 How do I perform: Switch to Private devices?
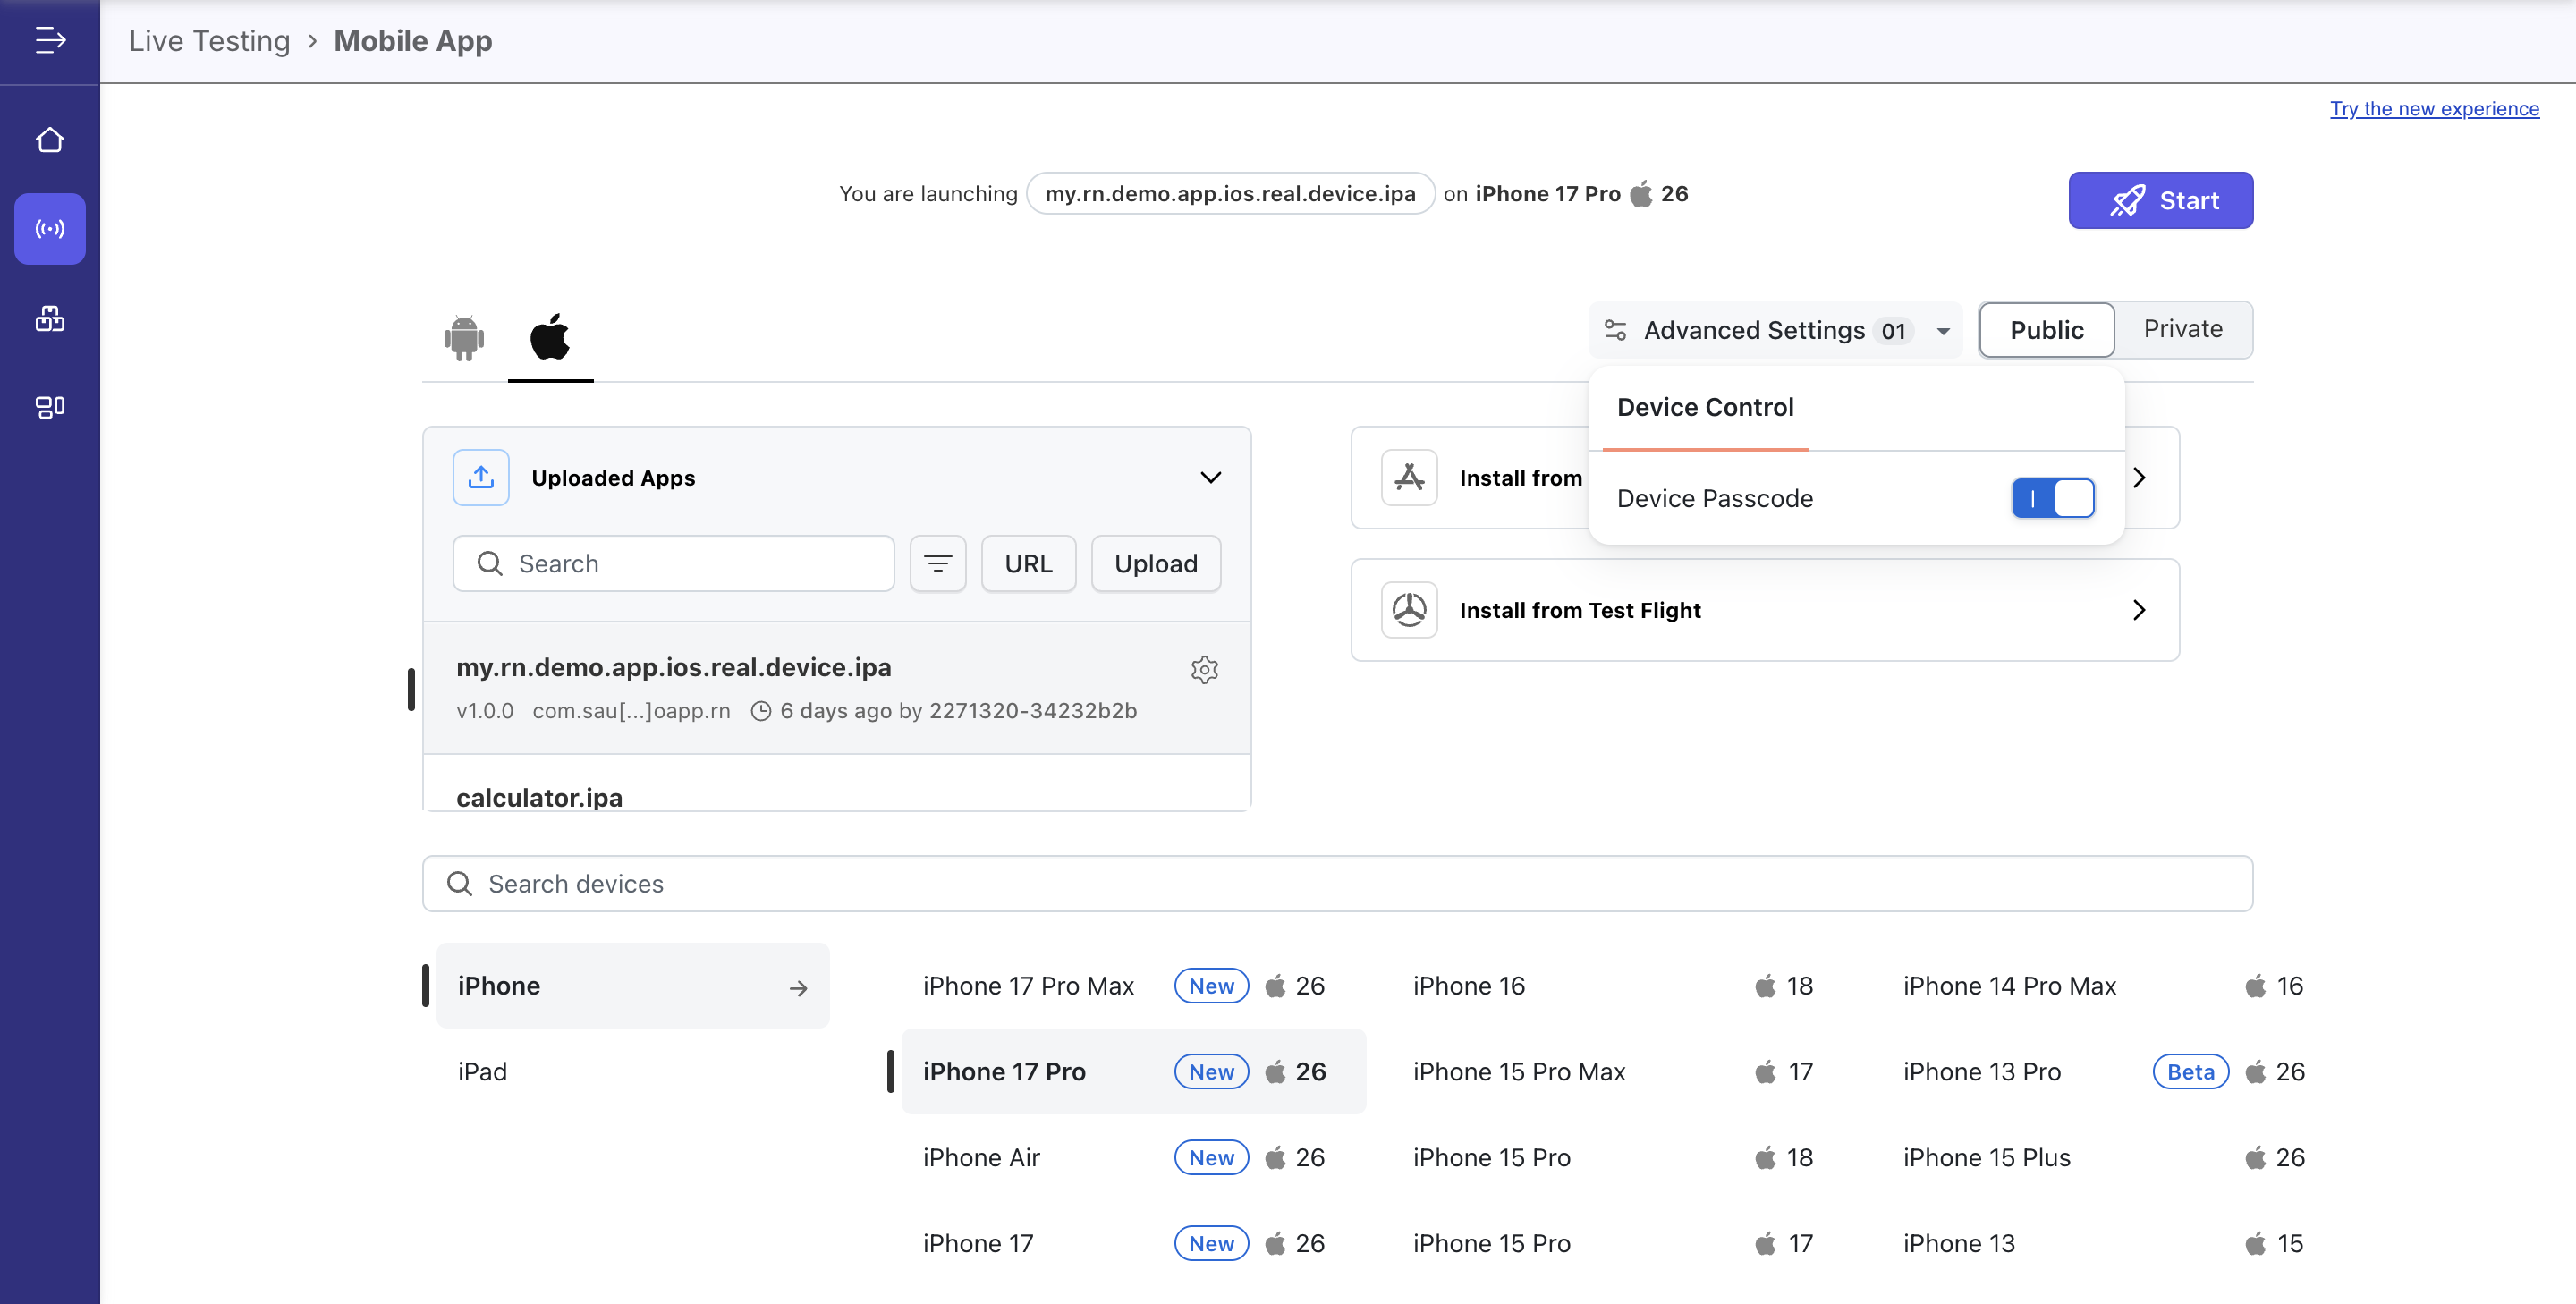pos(2183,329)
